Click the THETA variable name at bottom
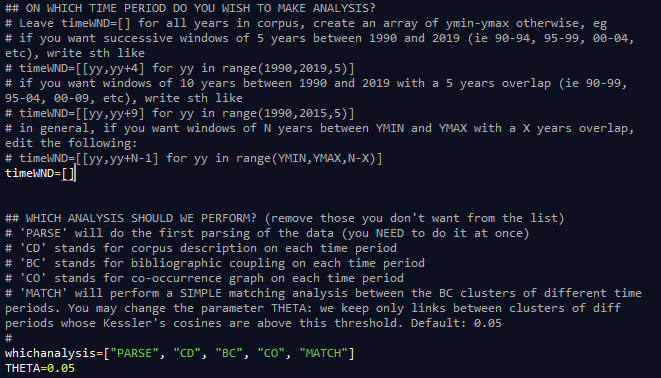This screenshot has height=378, width=661. coord(22,368)
